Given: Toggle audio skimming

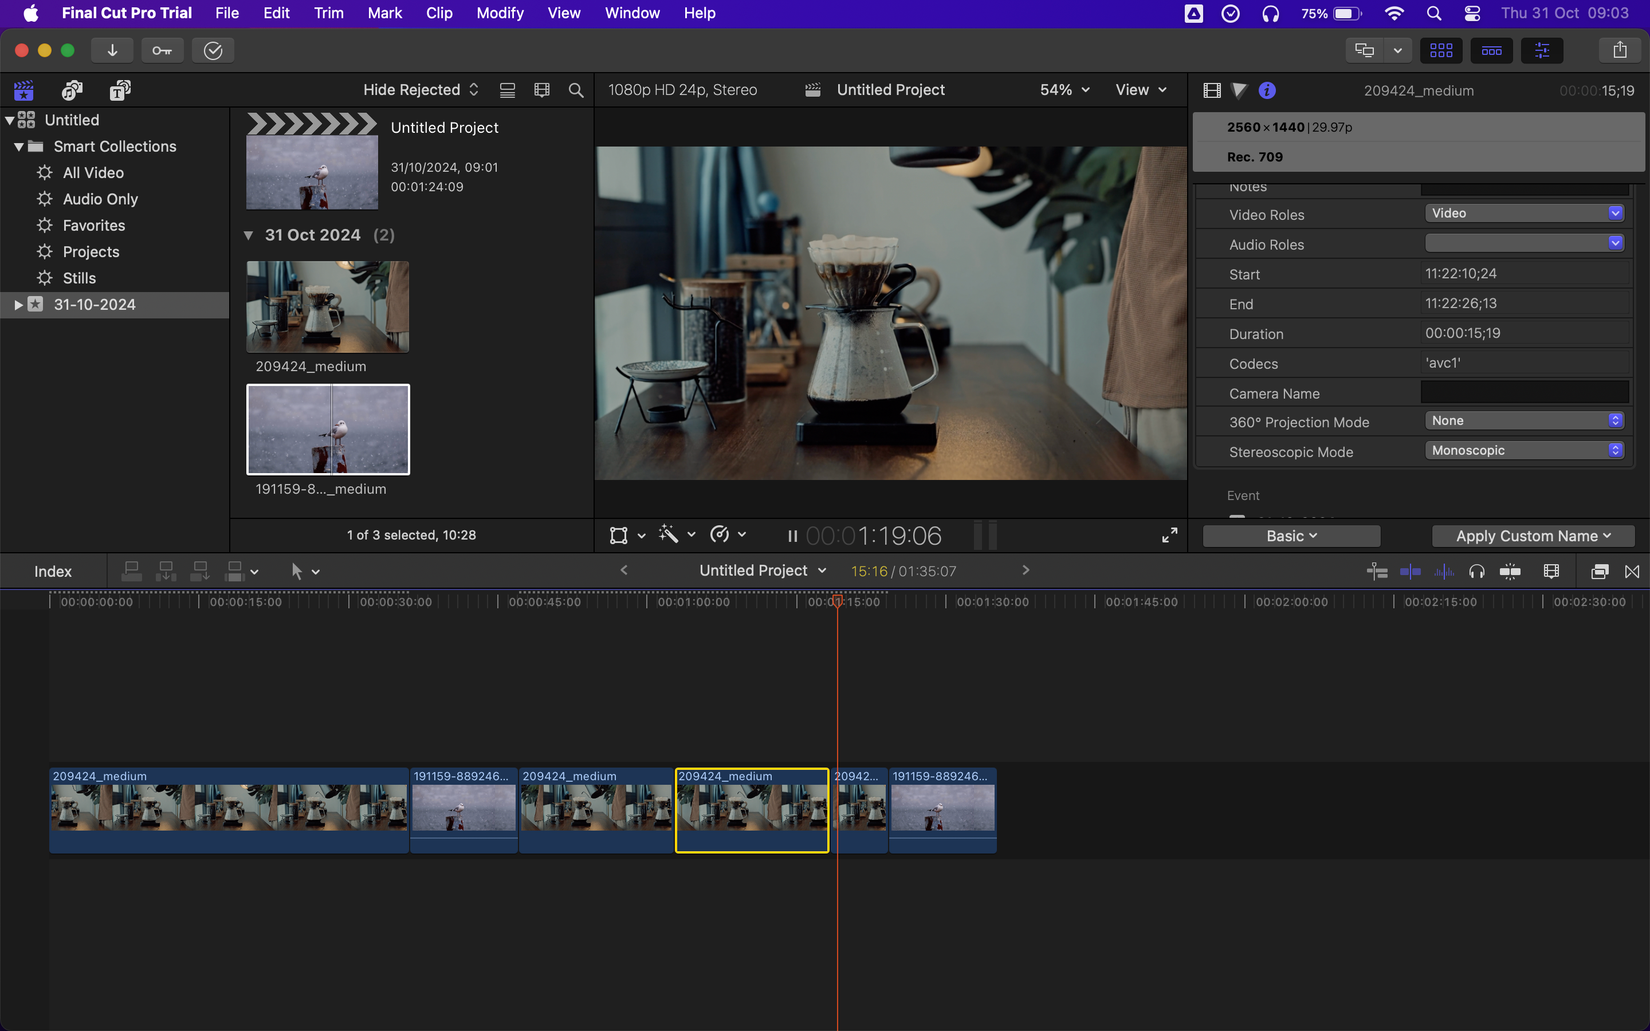Looking at the screenshot, I should coord(1444,571).
